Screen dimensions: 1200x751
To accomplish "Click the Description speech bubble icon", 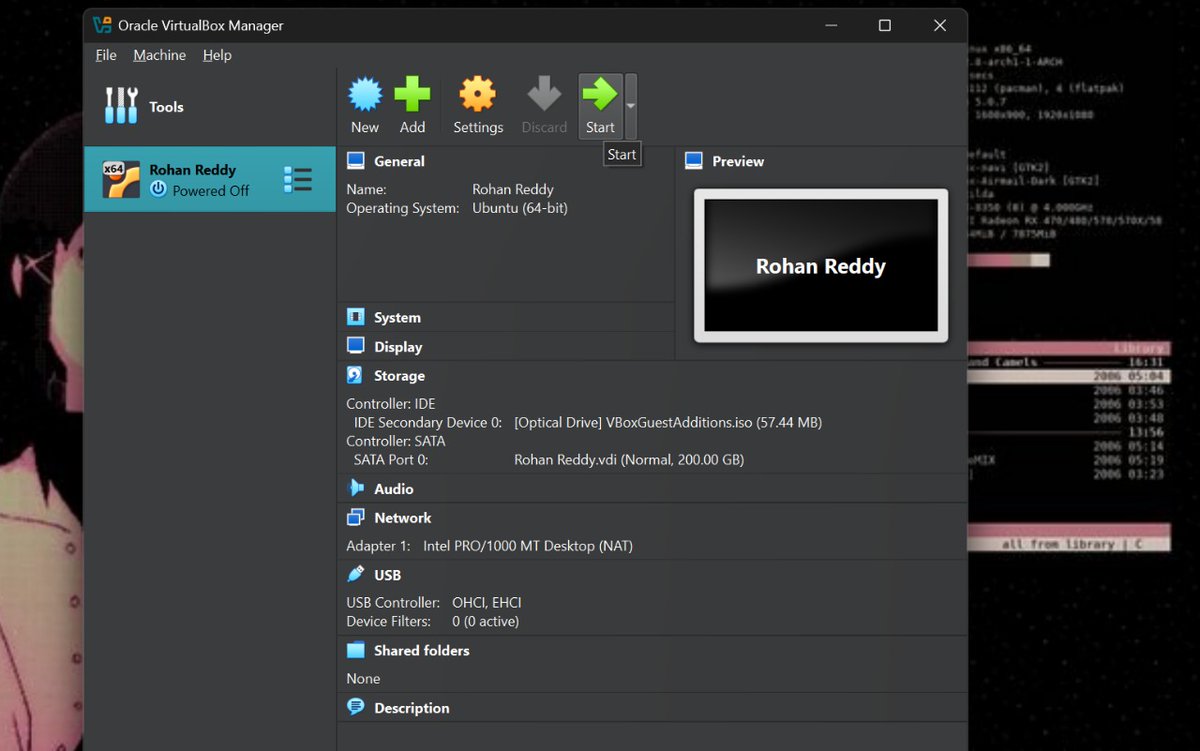I will [x=356, y=707].
